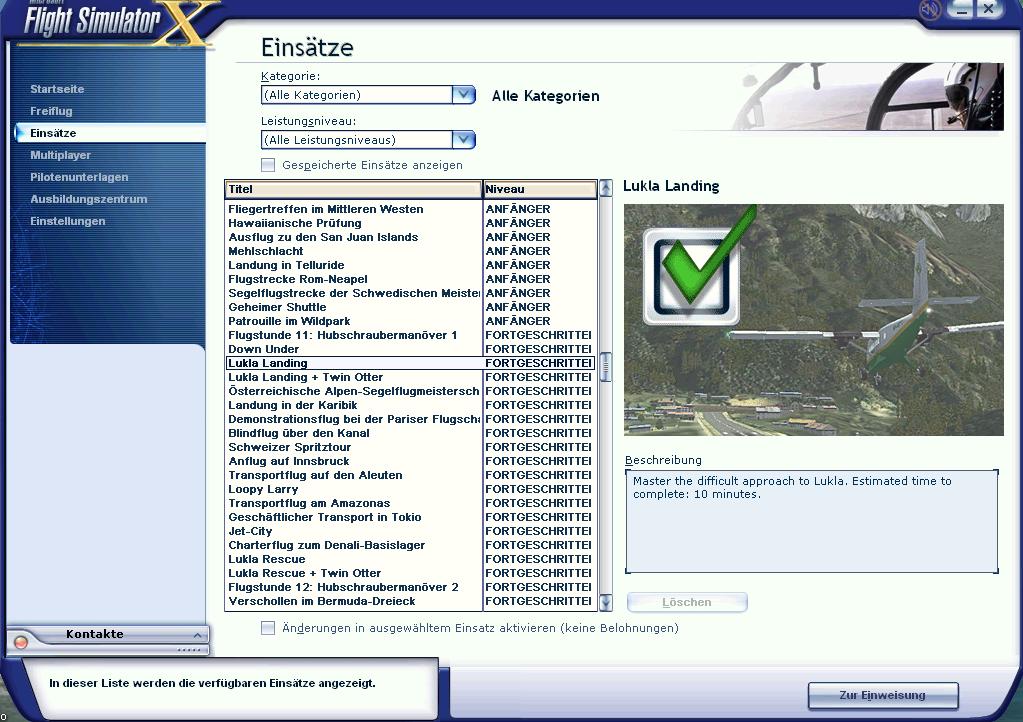Open Einstellungen in sidebar
The height and width of the screenshot is (722, 1023).
(x=67, y=221)
